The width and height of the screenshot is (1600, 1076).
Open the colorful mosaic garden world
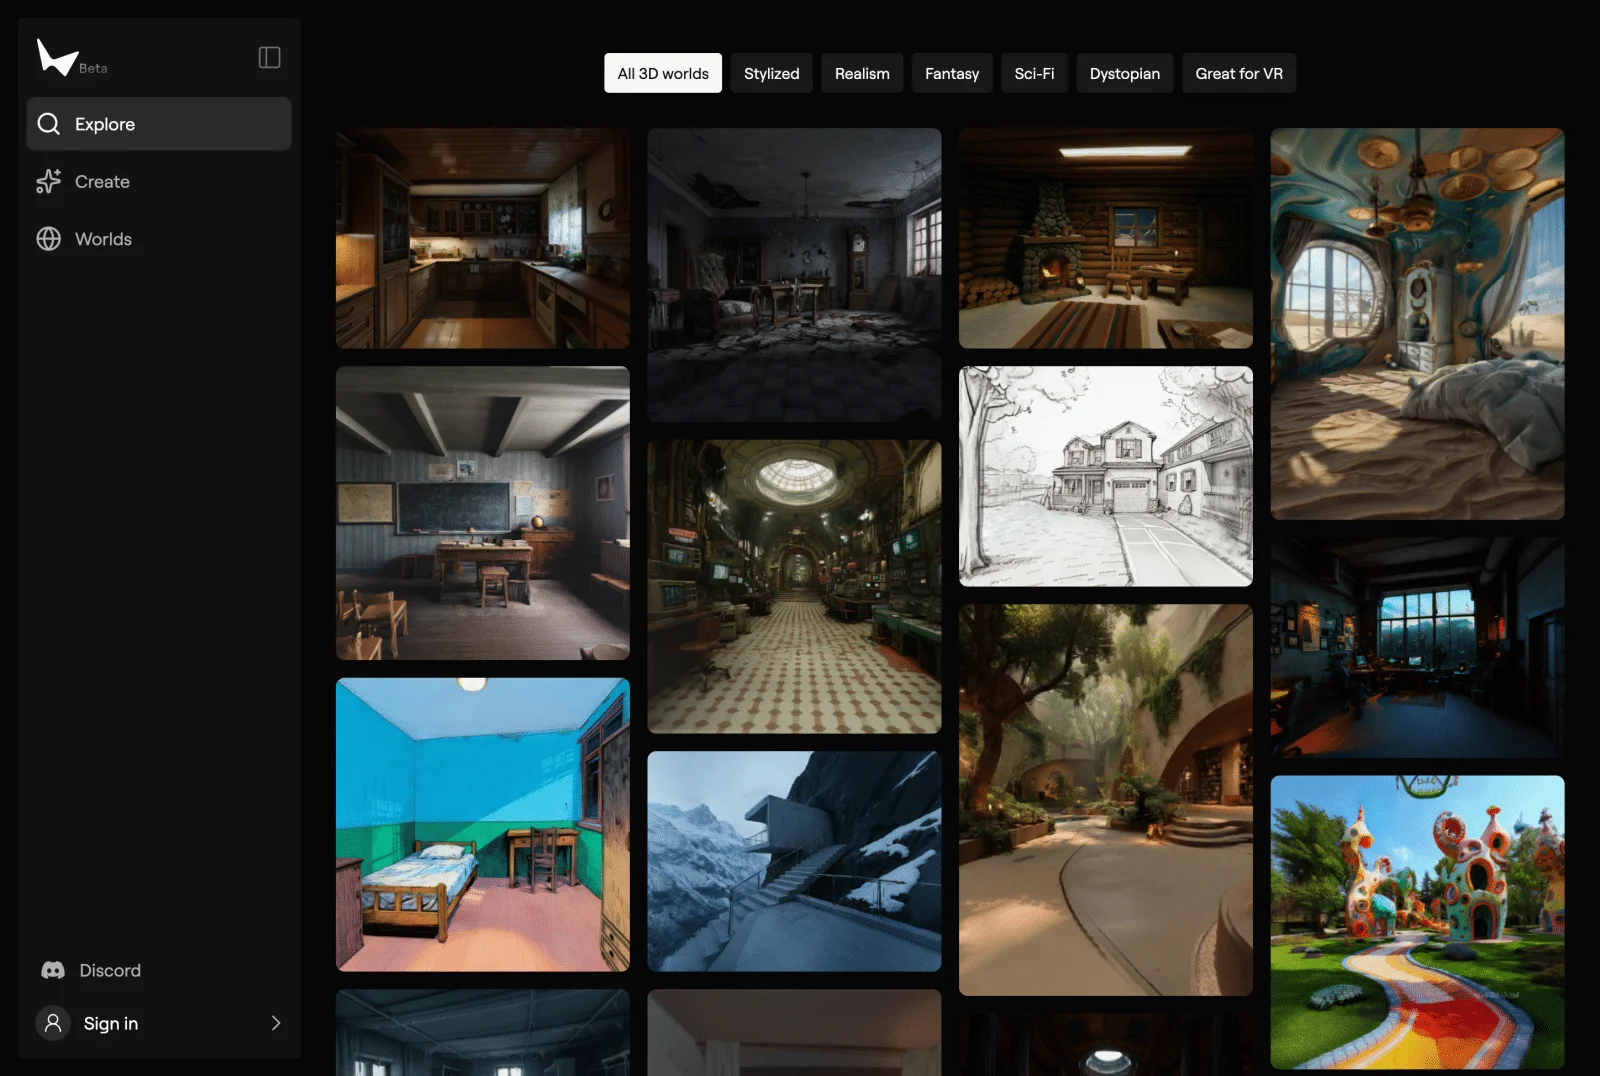pyautogui.click(x=1416, y=922)
